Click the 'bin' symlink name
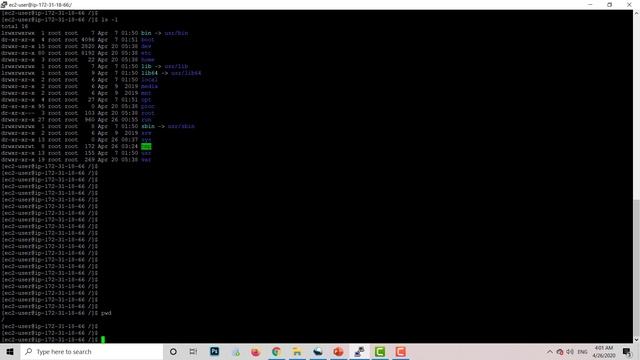 (x=146, y=33)
